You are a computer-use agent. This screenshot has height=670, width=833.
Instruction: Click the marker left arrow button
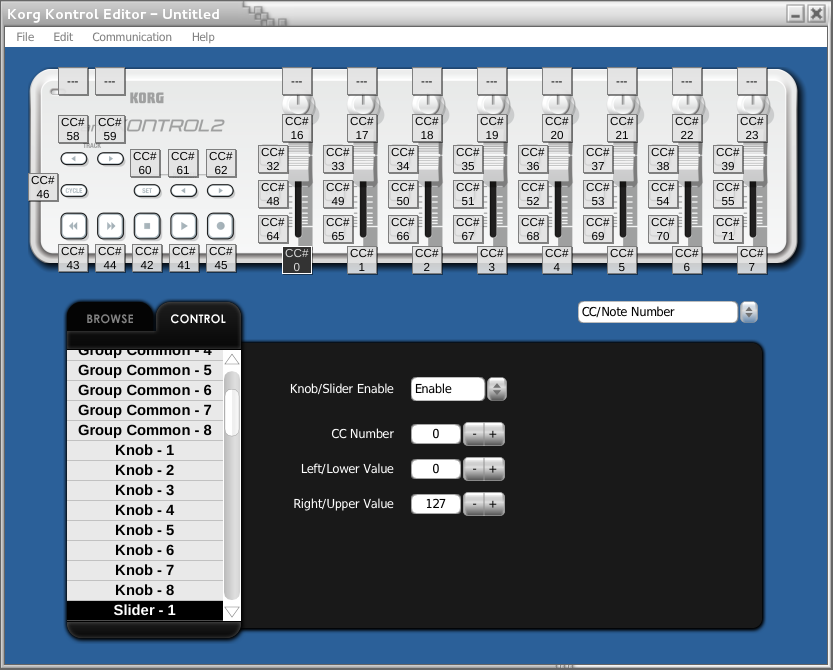184,191
